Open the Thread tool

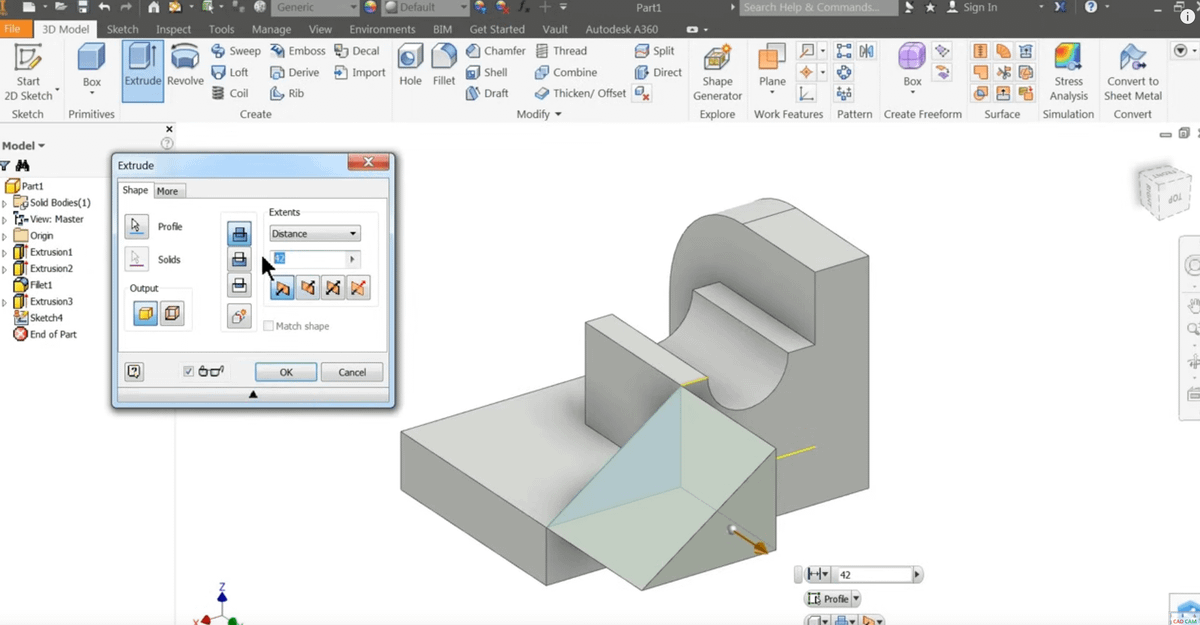click(x=561, y=51)
